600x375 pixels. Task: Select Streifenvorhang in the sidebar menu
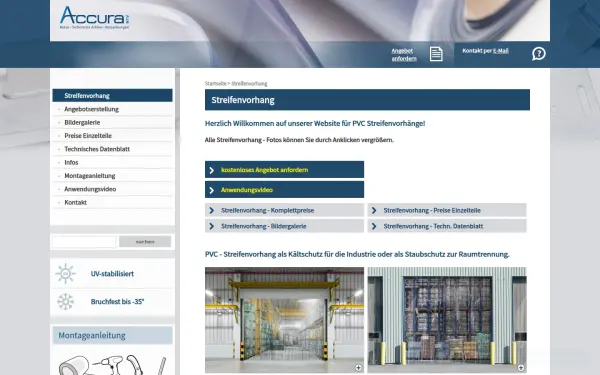[x=112, y=96]
